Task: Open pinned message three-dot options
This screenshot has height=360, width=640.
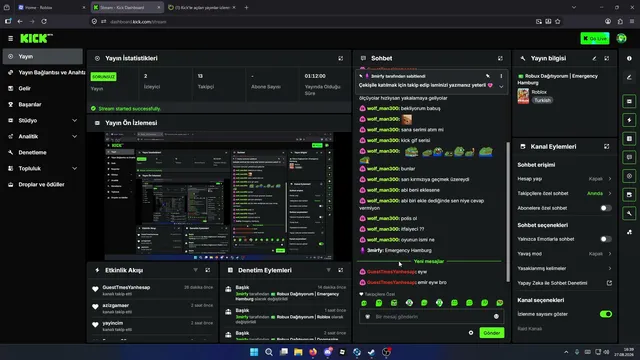Action: pyautogui.click(x=501, y=76)
